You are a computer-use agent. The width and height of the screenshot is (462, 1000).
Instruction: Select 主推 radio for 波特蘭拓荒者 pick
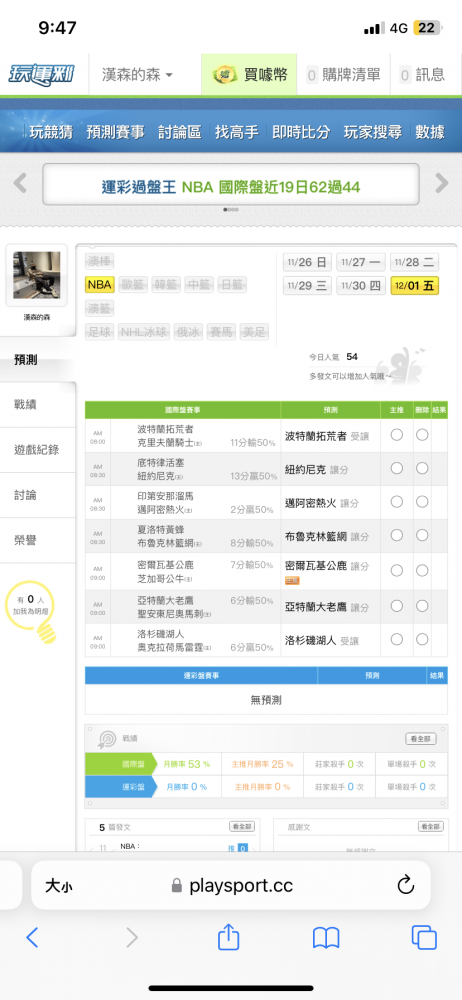(x=397, y=435)
